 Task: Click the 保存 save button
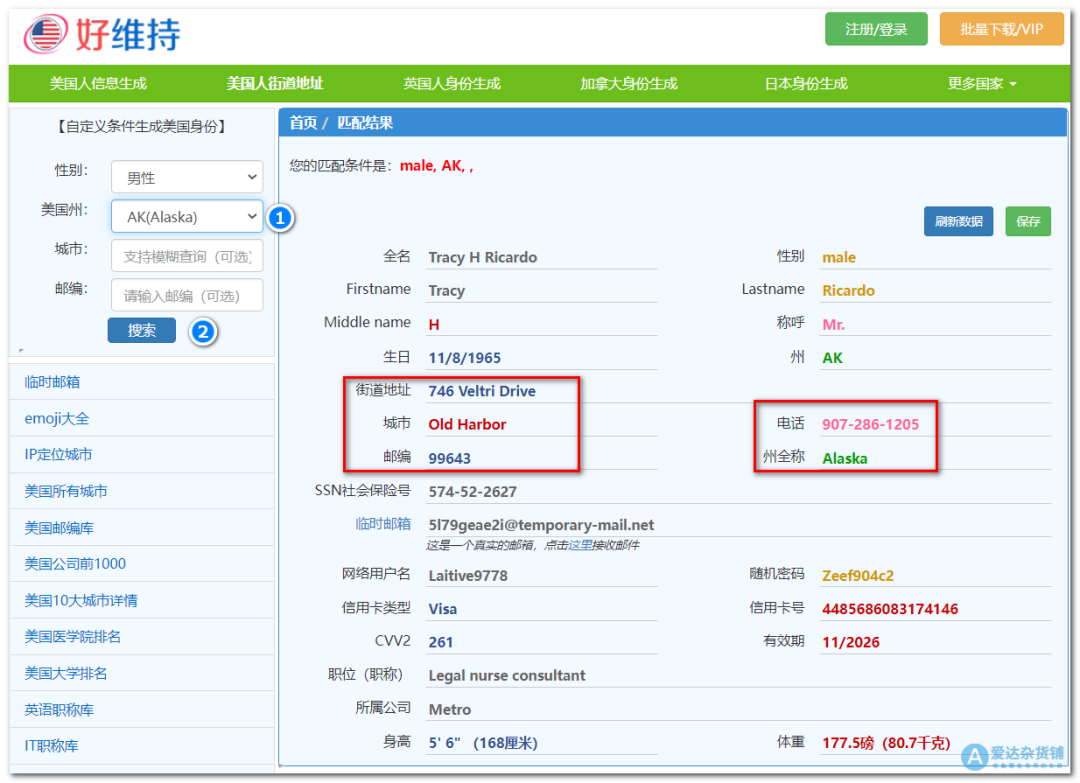1028,221
